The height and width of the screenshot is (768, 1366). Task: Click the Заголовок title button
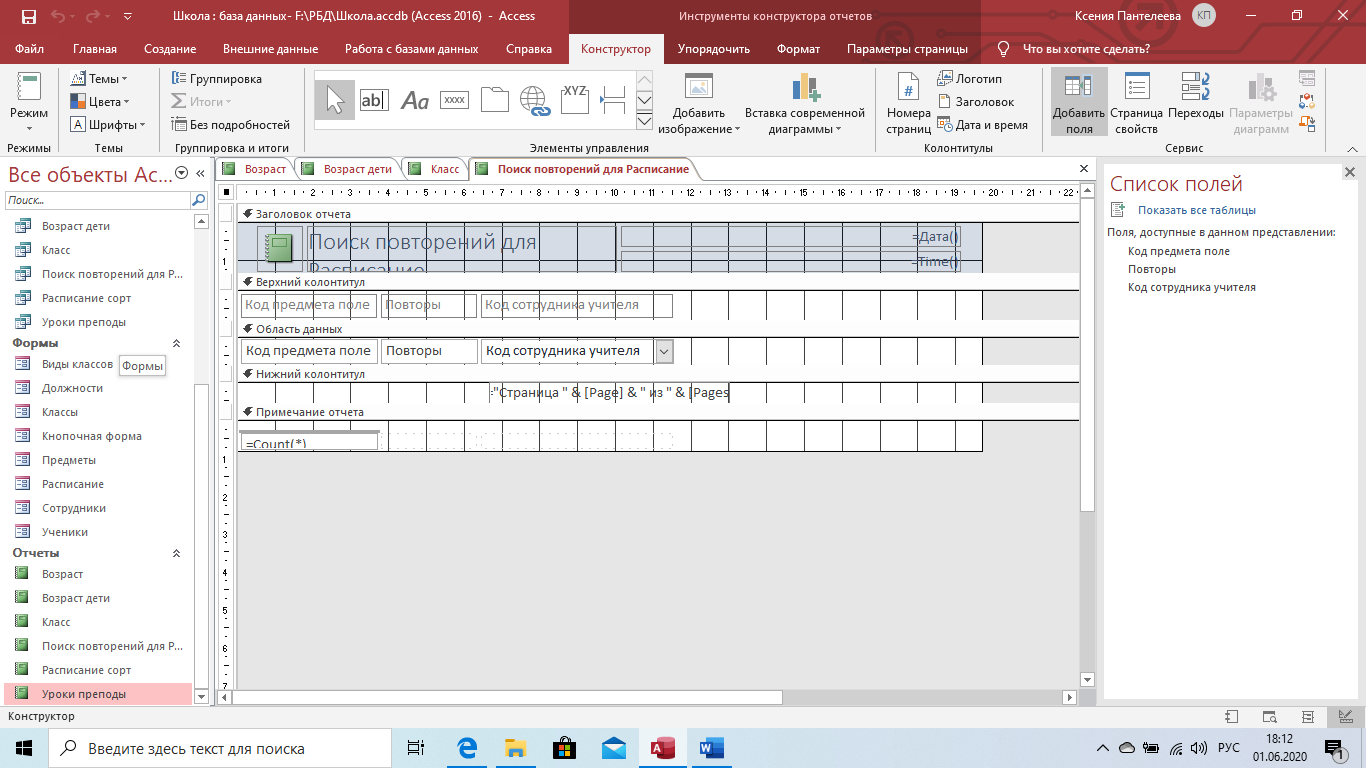(975, 101)
